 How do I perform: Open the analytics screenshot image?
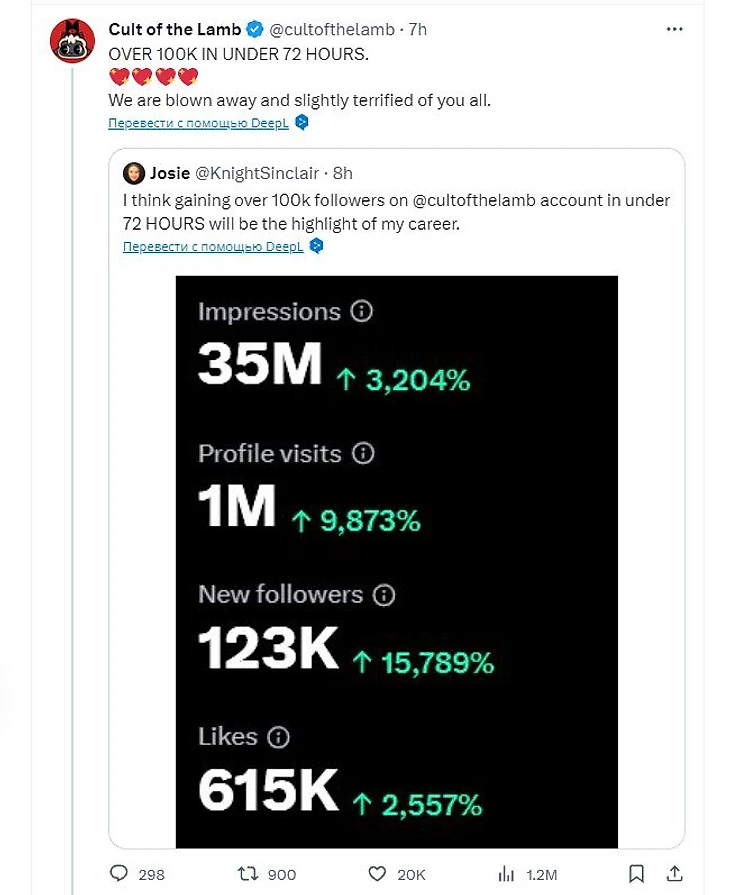396,561
